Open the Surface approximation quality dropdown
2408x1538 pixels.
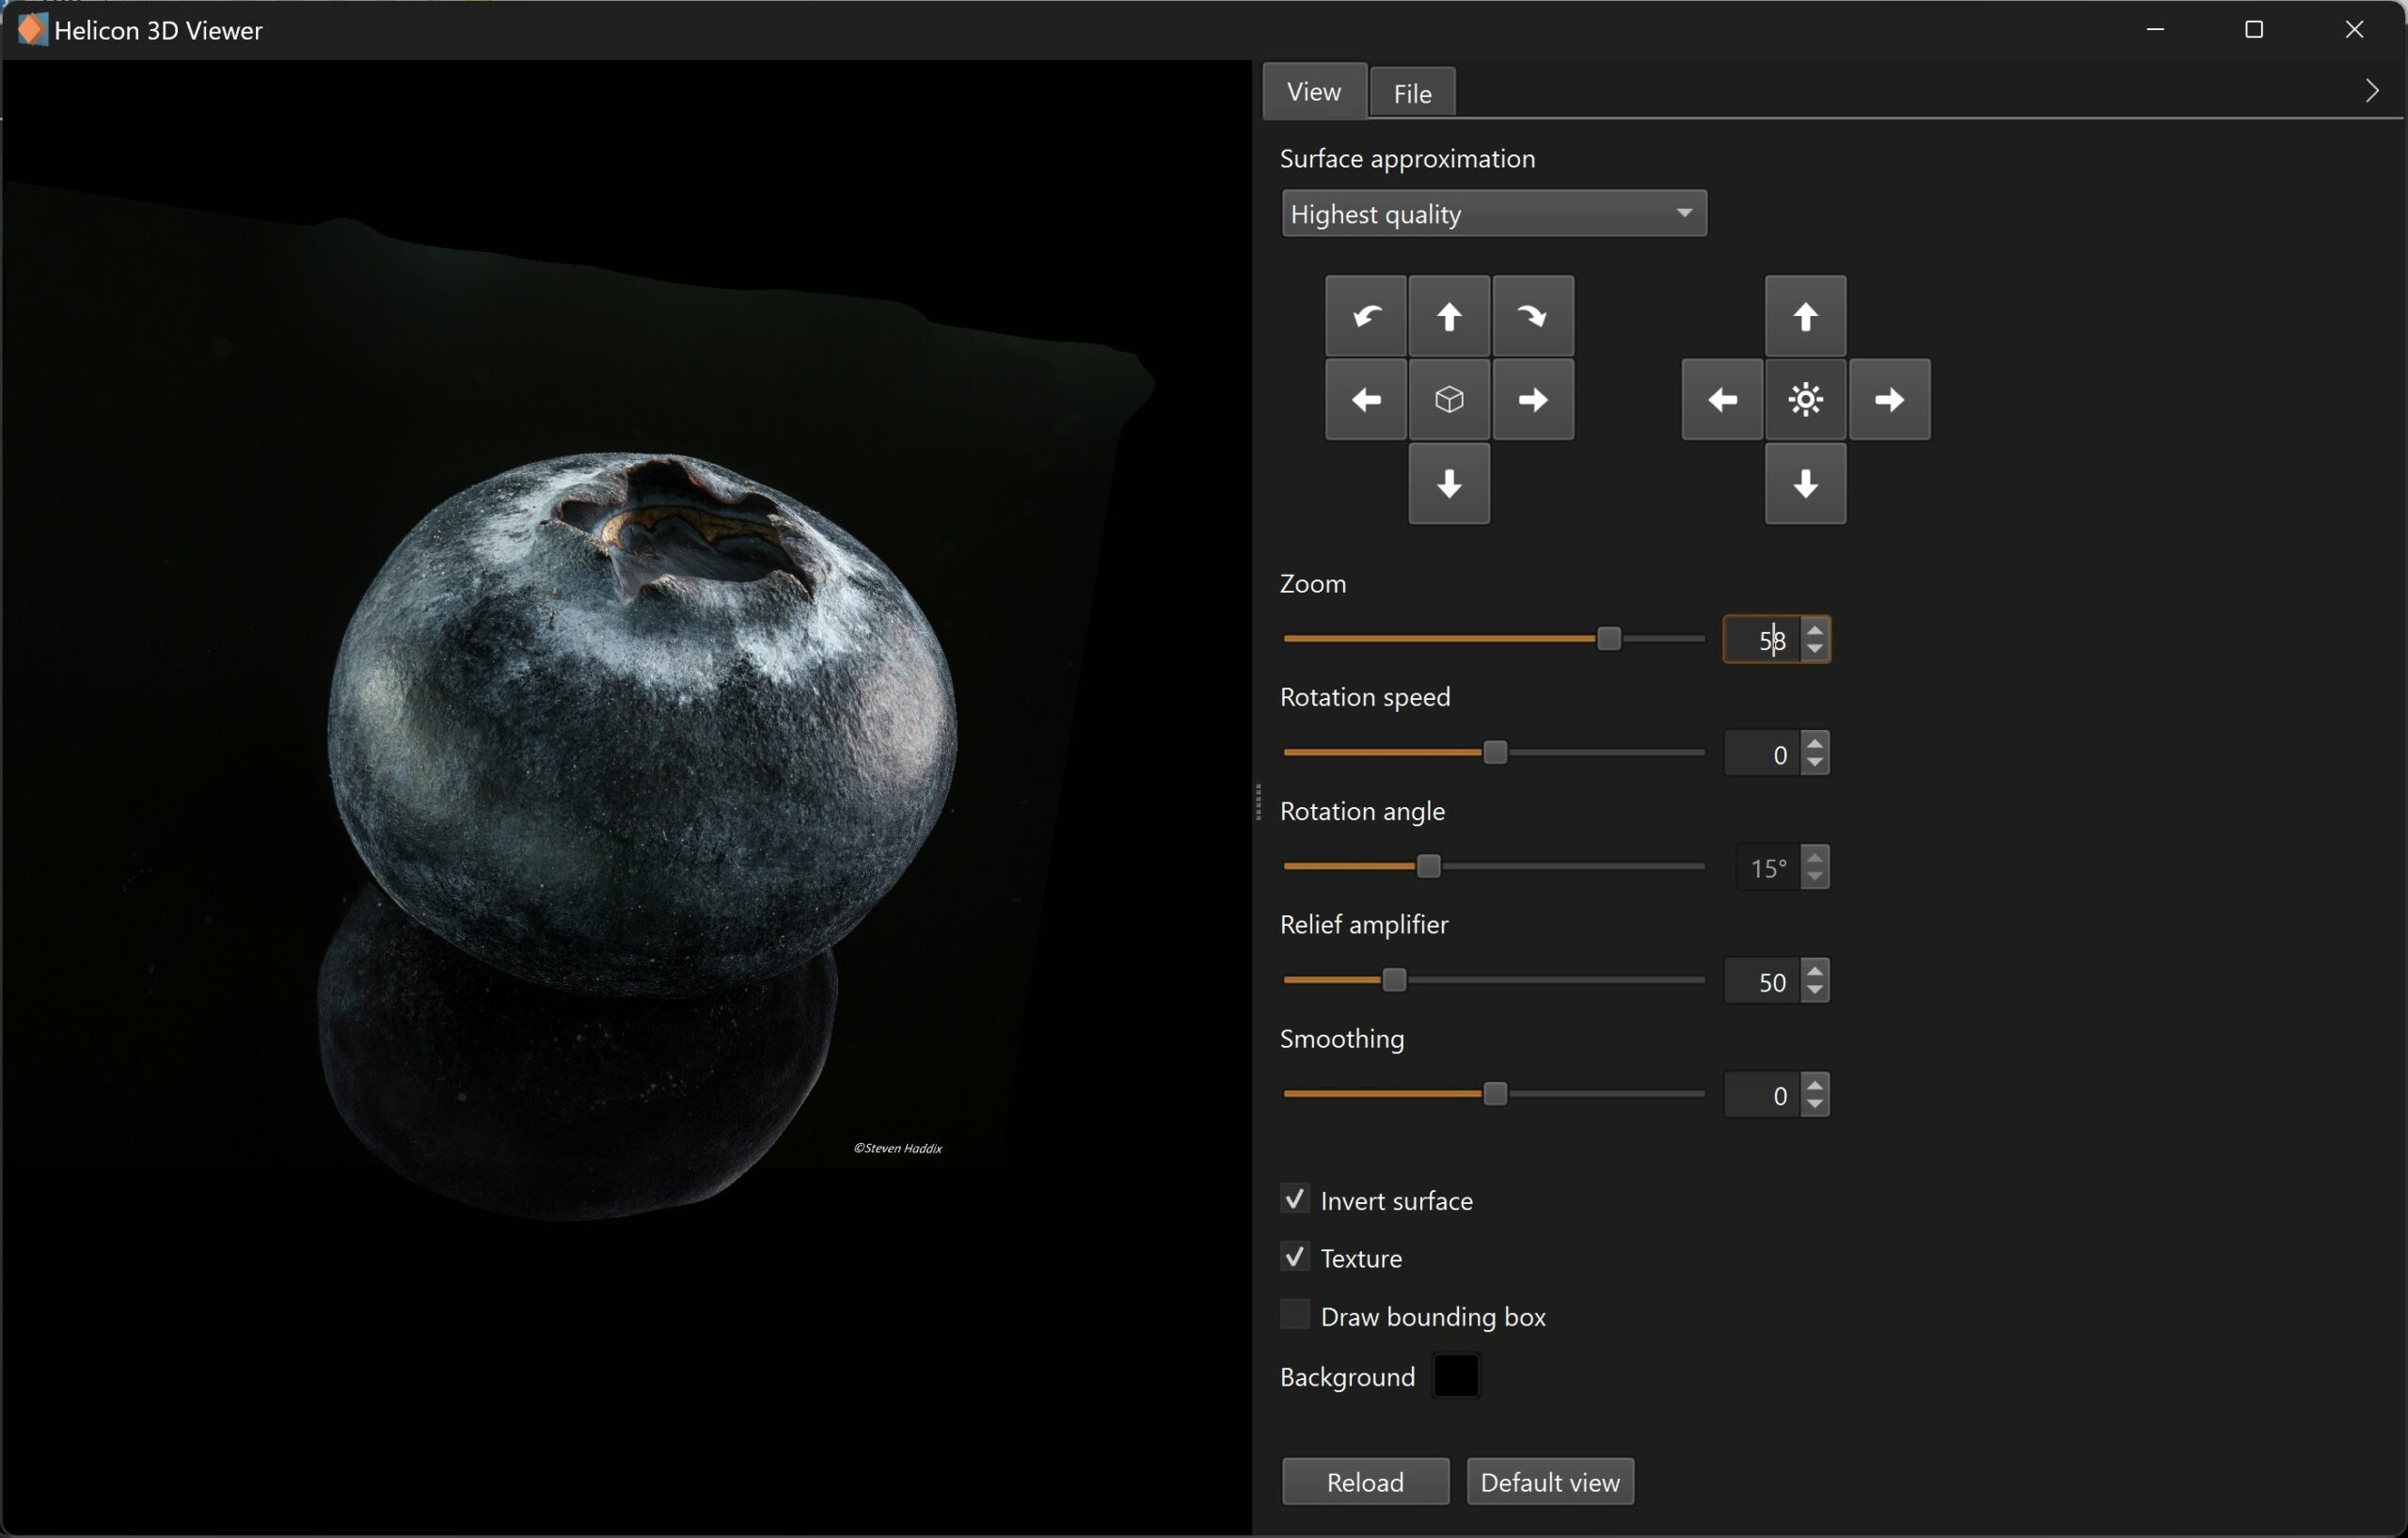pos(1493,214)
